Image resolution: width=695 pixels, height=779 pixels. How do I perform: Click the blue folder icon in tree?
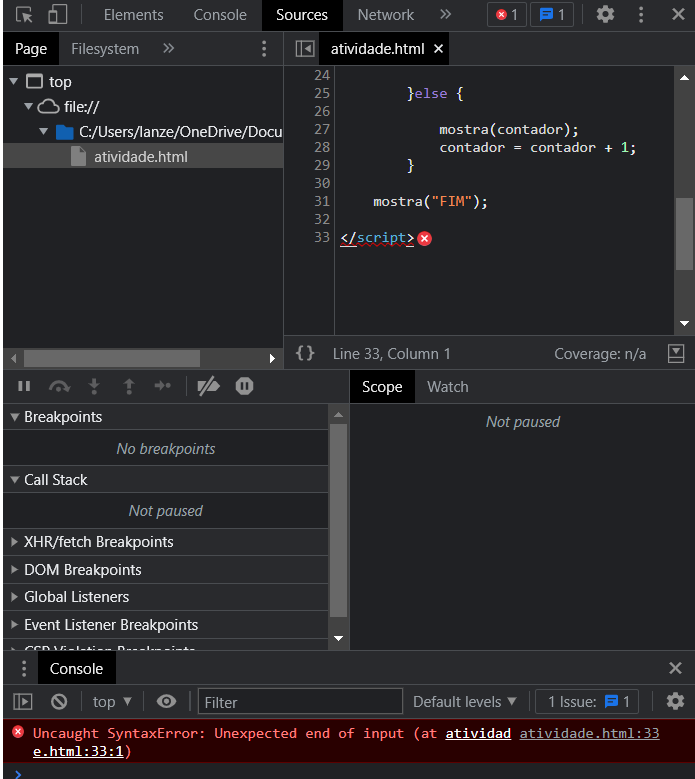65,132
